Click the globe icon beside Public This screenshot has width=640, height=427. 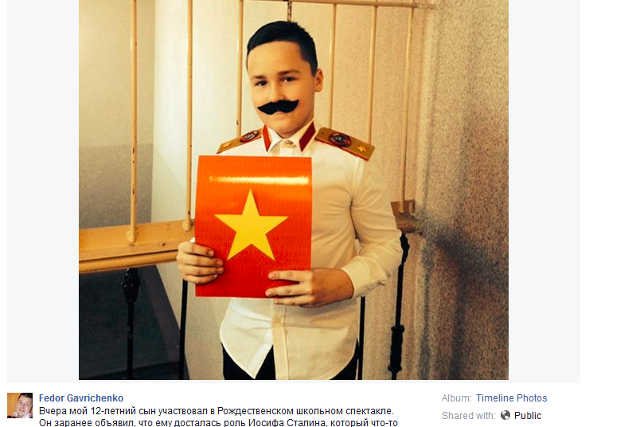(x=505, y=415)
